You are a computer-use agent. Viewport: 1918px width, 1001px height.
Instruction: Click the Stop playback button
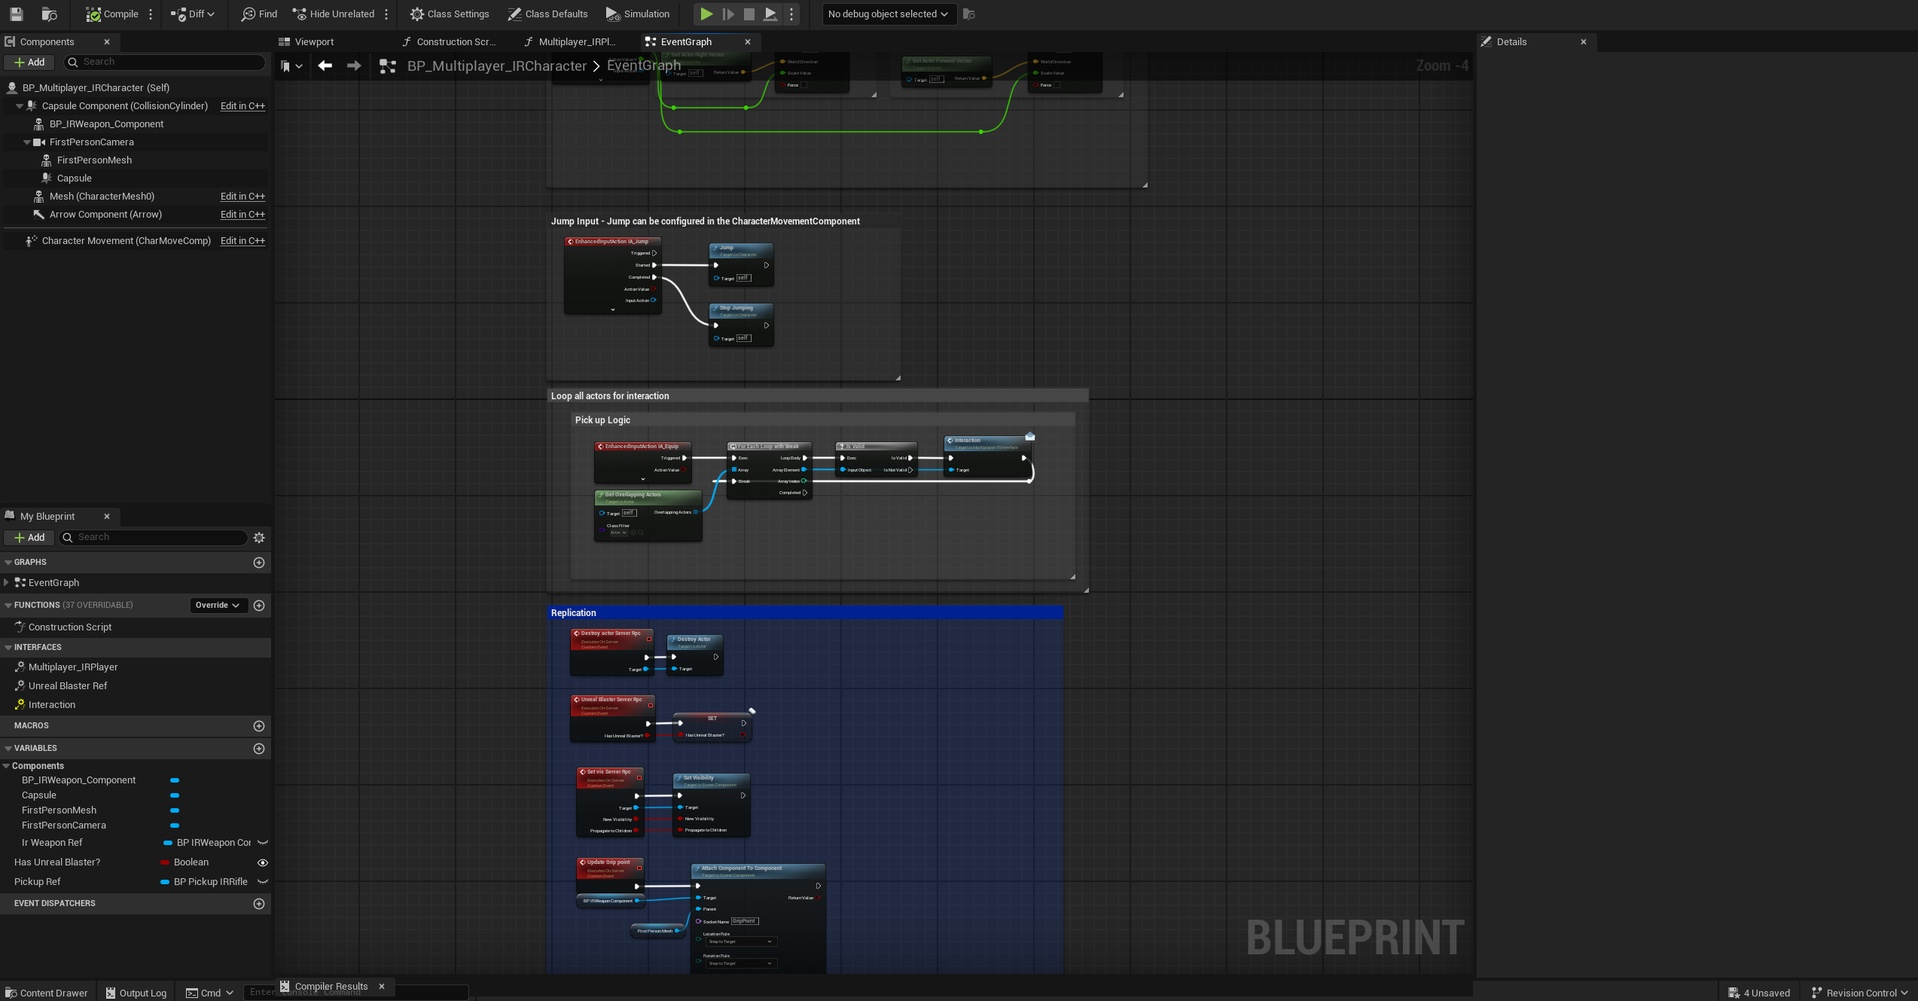tap(749, 14)
